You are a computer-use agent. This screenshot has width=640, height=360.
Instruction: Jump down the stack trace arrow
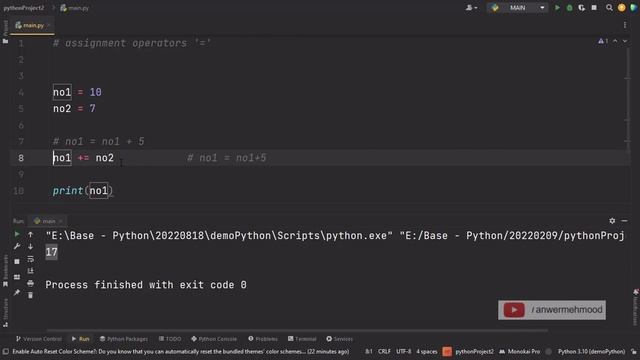(x=31, y=247)
